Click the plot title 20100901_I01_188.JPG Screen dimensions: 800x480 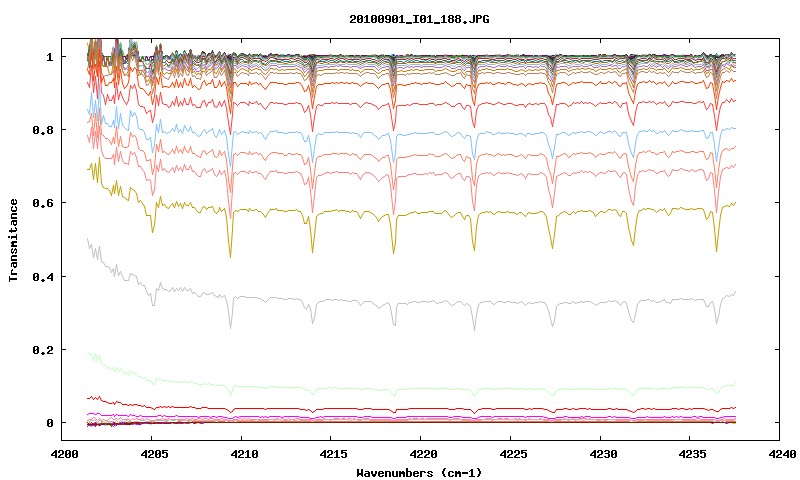pos(419,19)
